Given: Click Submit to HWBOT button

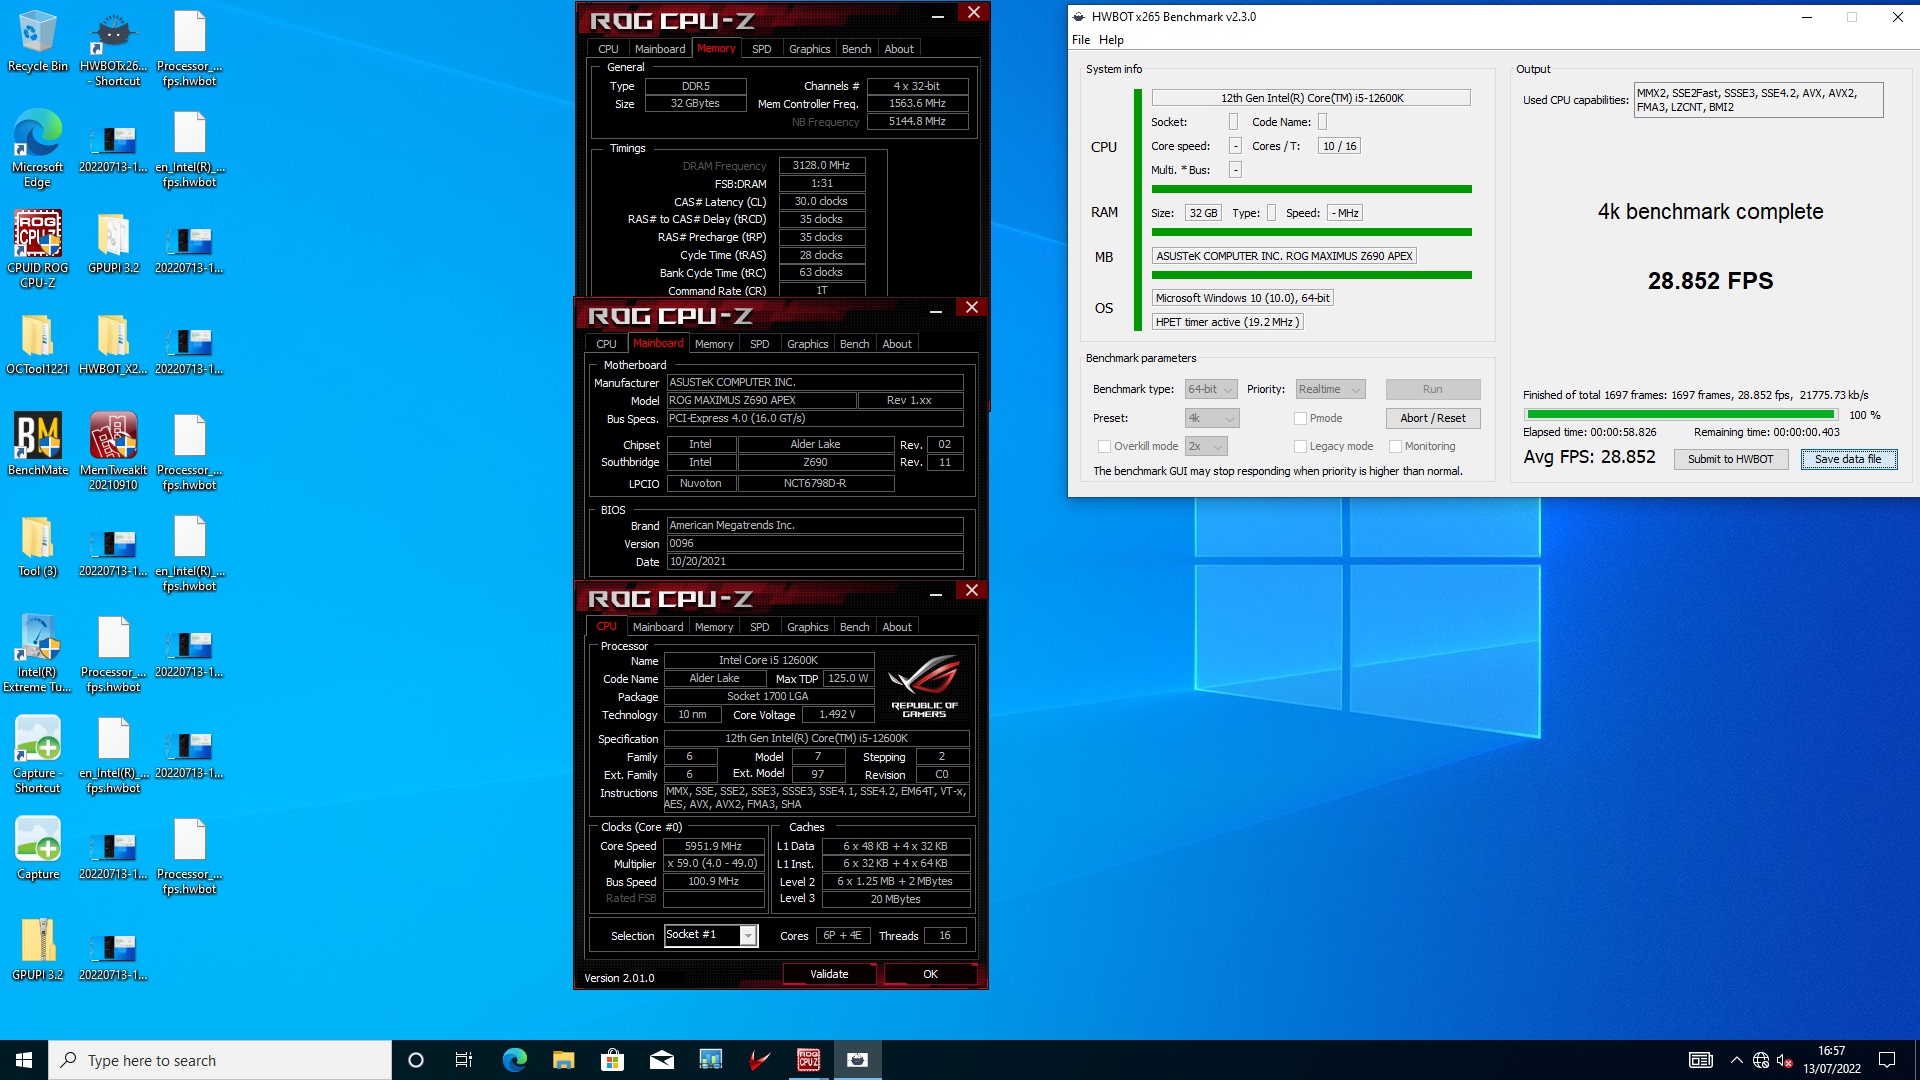Looking at the screenshot, I should [x=1730, y=459].
